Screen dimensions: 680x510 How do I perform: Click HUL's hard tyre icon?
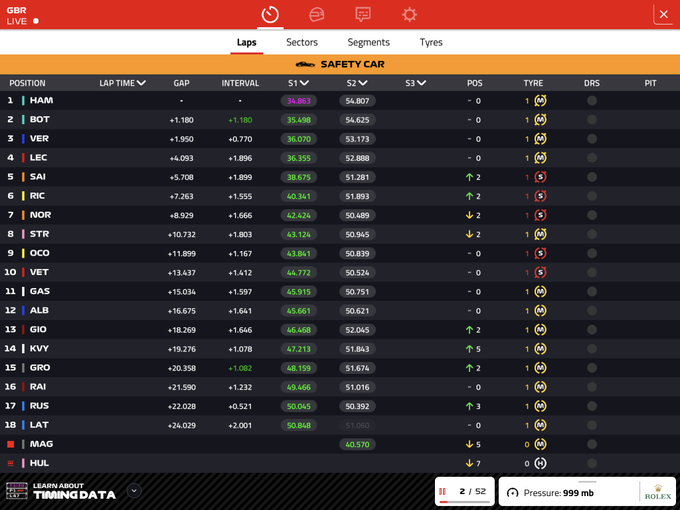point(540,463)
